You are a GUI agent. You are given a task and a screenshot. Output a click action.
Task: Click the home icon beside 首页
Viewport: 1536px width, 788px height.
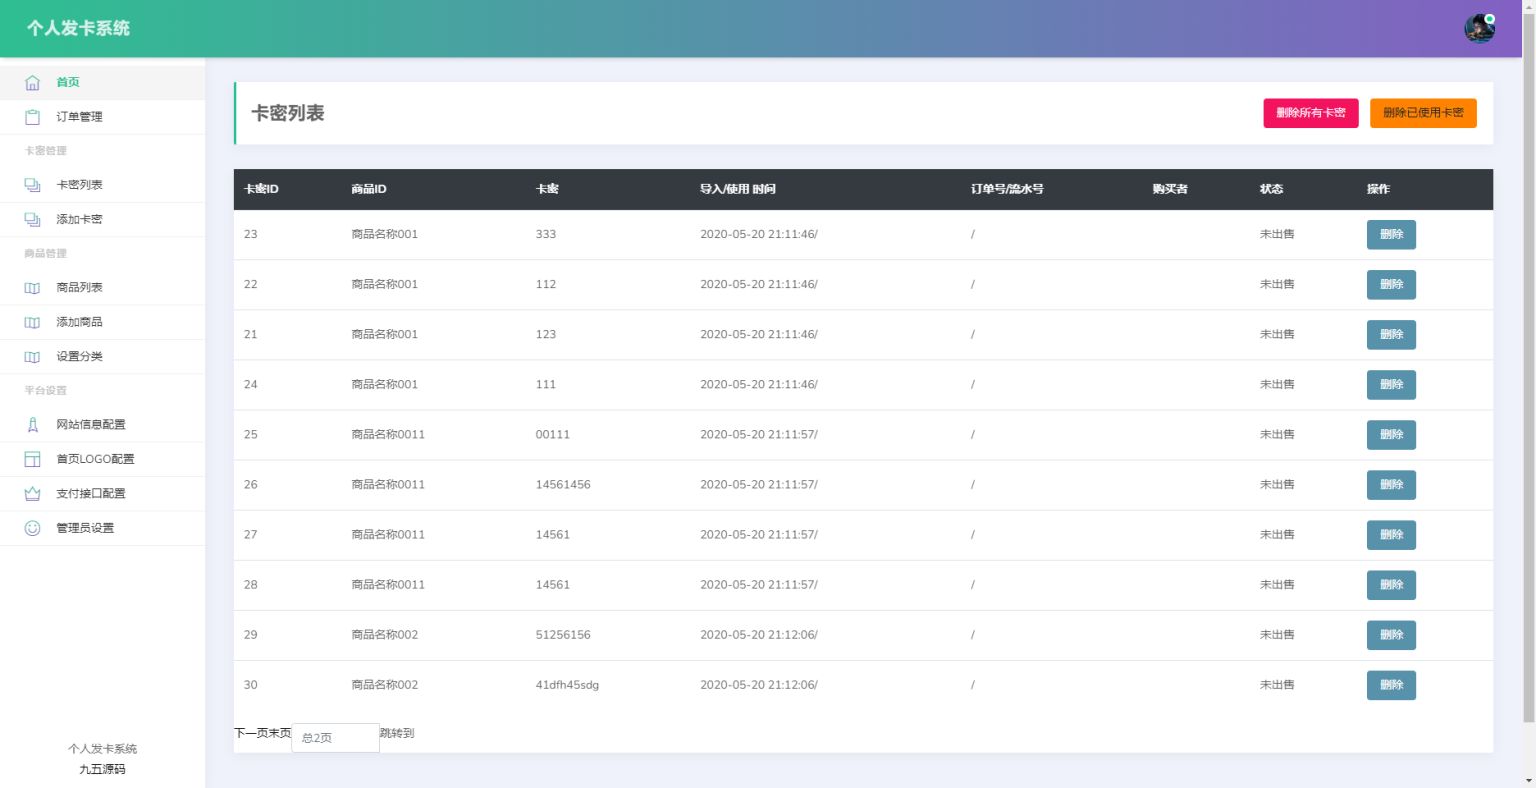click(32, 83)
